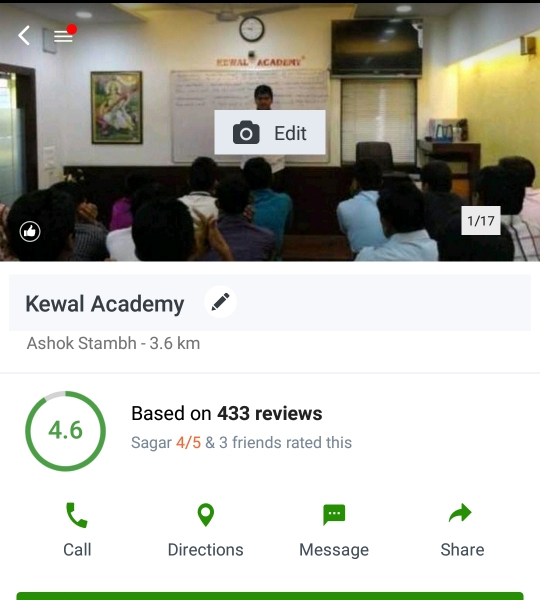View the 433 reviews
This screenshot has width=540, height=600.
tap(227, 413)
